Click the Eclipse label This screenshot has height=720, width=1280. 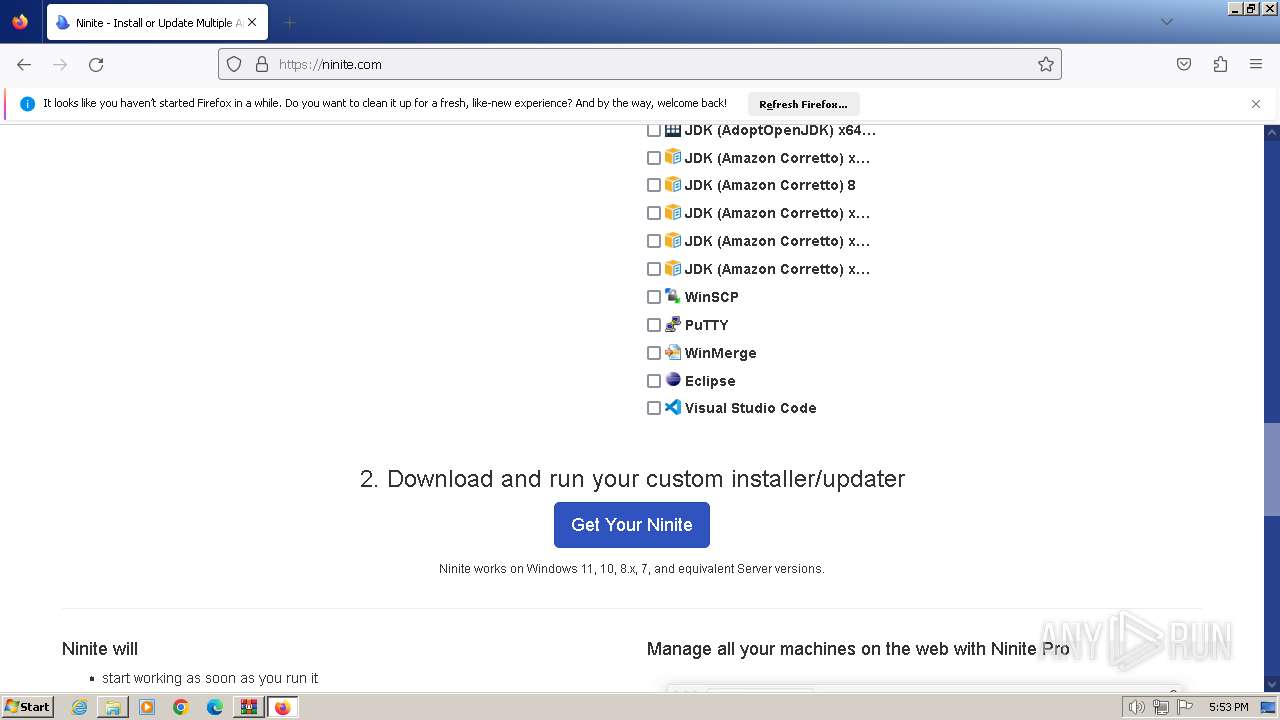710,381
